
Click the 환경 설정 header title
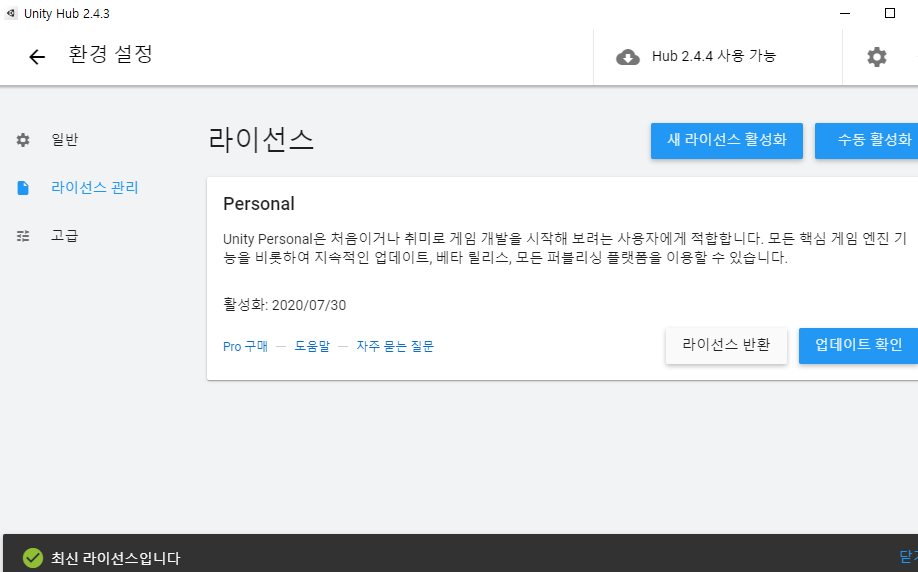(x=111, y=54)
